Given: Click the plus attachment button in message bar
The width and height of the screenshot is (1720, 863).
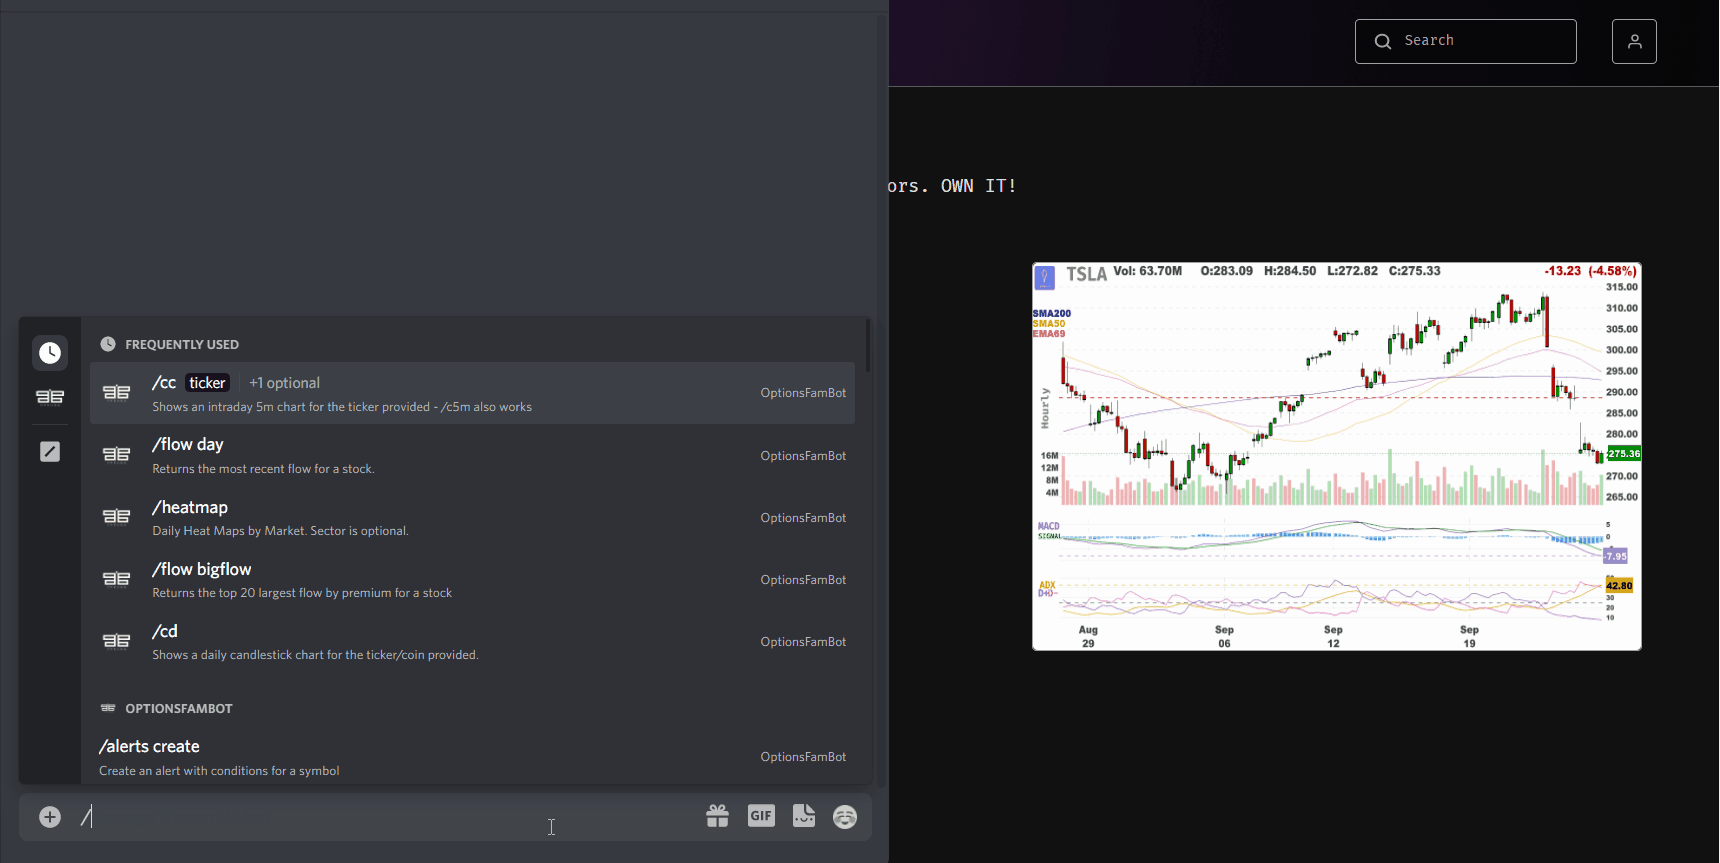Looking at the screenshot, I should (50, 817).
